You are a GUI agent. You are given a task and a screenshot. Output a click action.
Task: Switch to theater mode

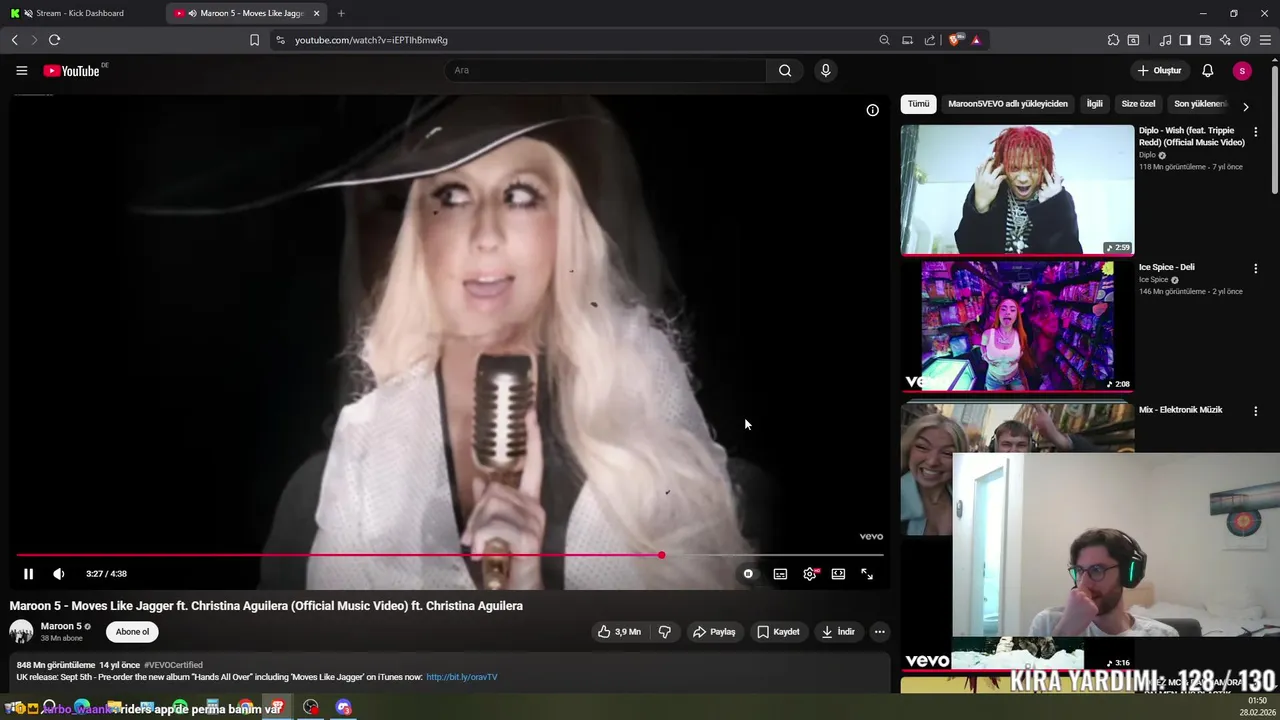click(x=838, y=574)
